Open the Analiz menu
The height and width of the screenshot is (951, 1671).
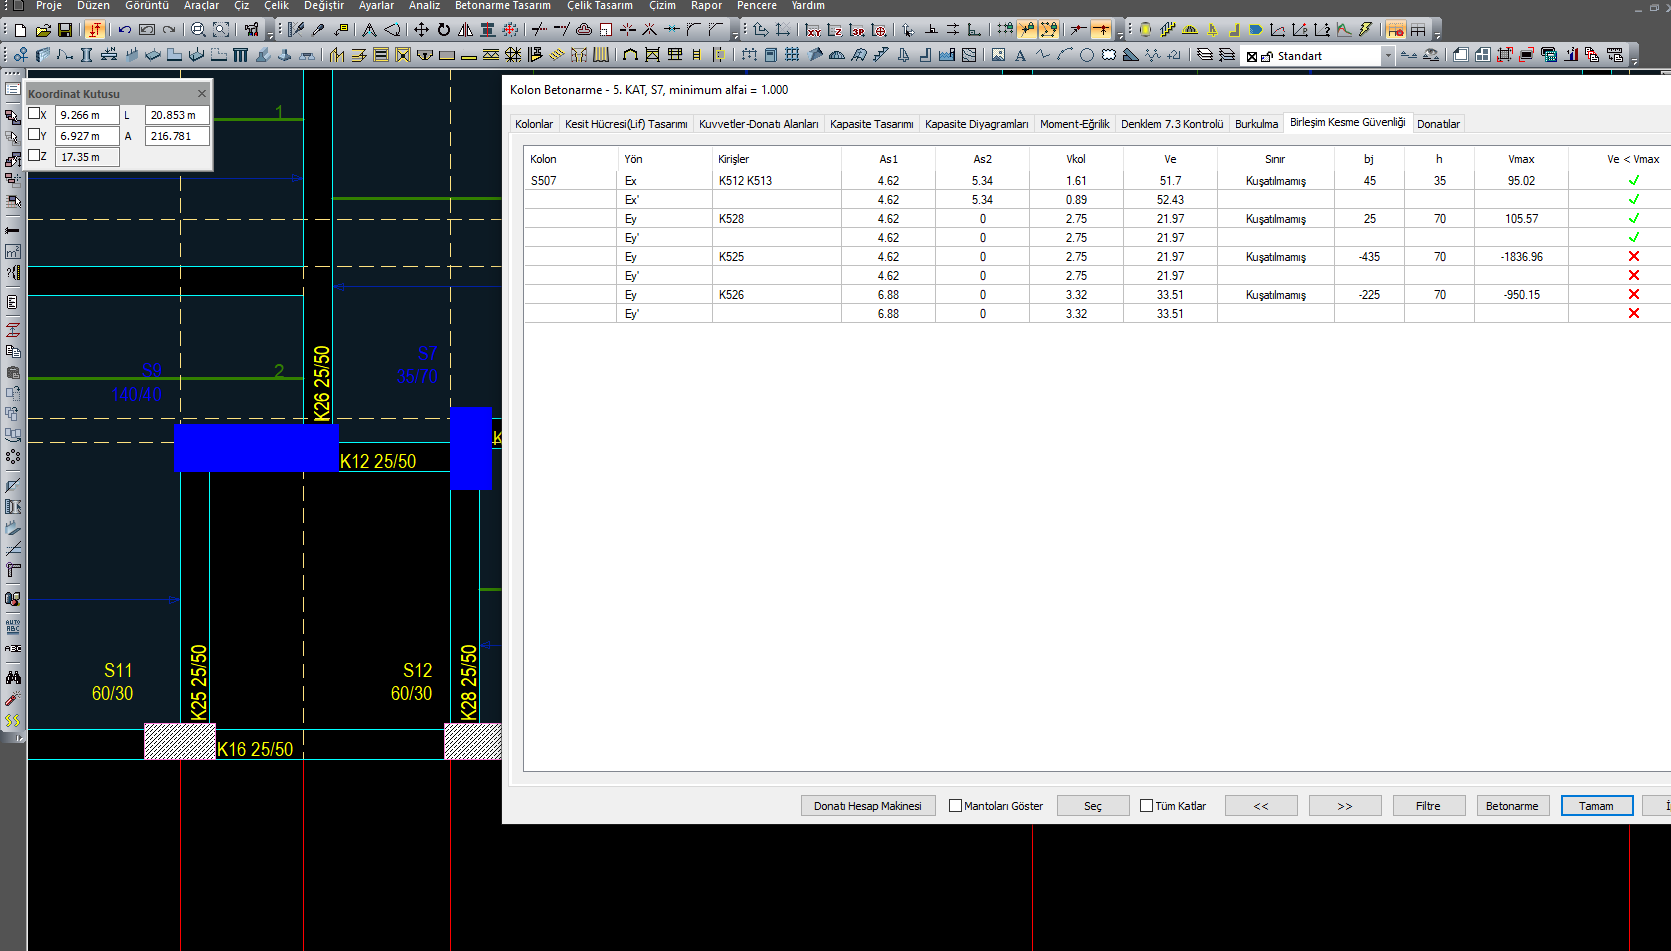[x=424, y=6]
